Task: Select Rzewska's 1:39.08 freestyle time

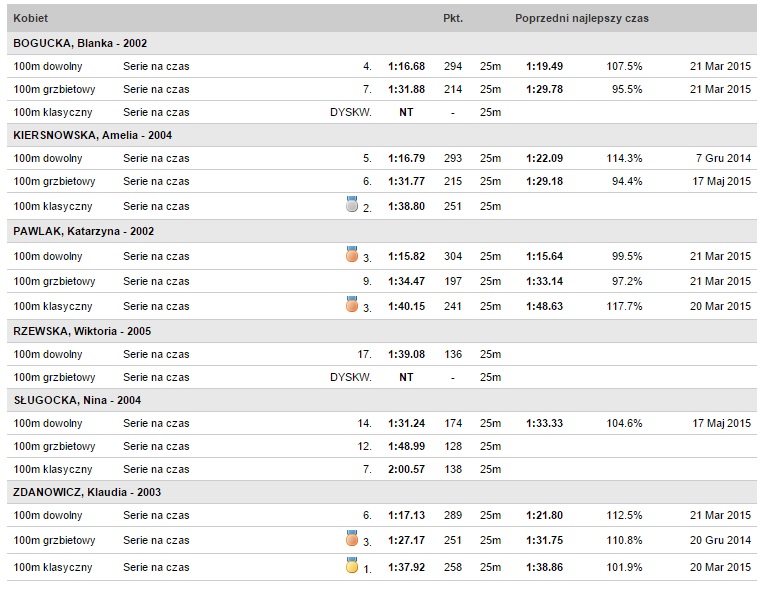Action: (x=406, y=354)
